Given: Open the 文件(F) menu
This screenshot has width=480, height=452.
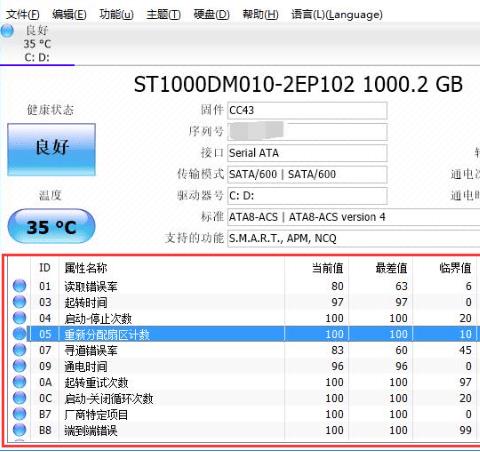Looking at the screenshot, I should click(x=23, y=14).
